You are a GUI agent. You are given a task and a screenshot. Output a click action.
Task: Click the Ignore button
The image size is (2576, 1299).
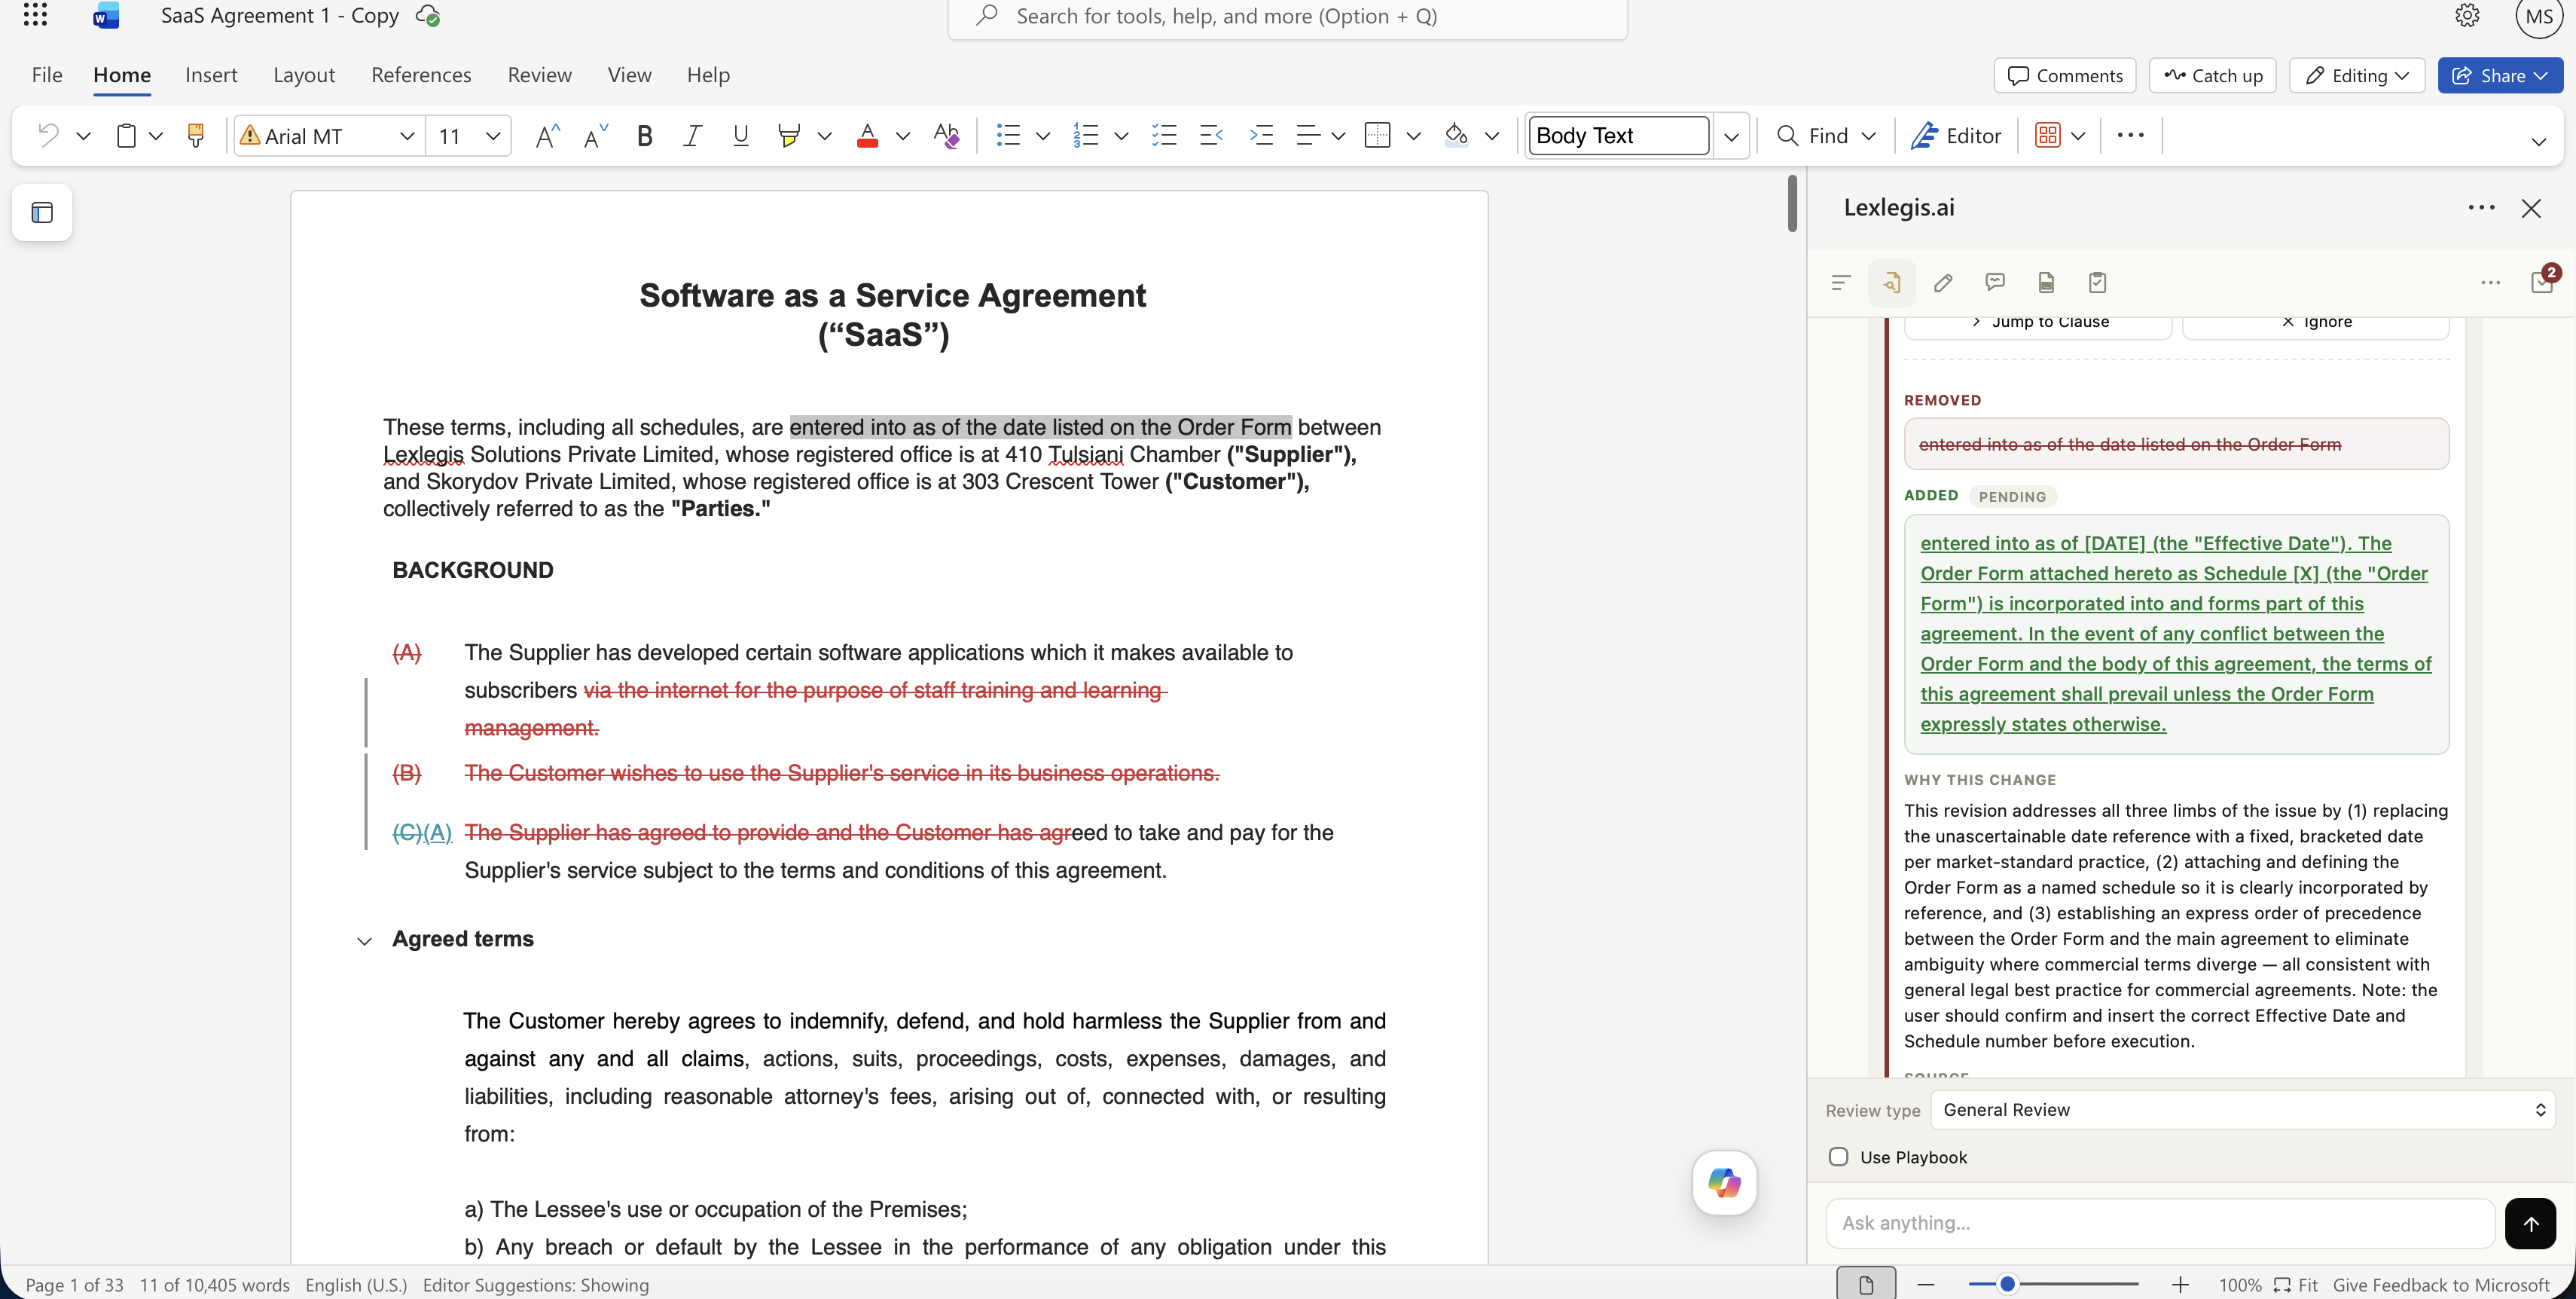[x=2316, y=322]
